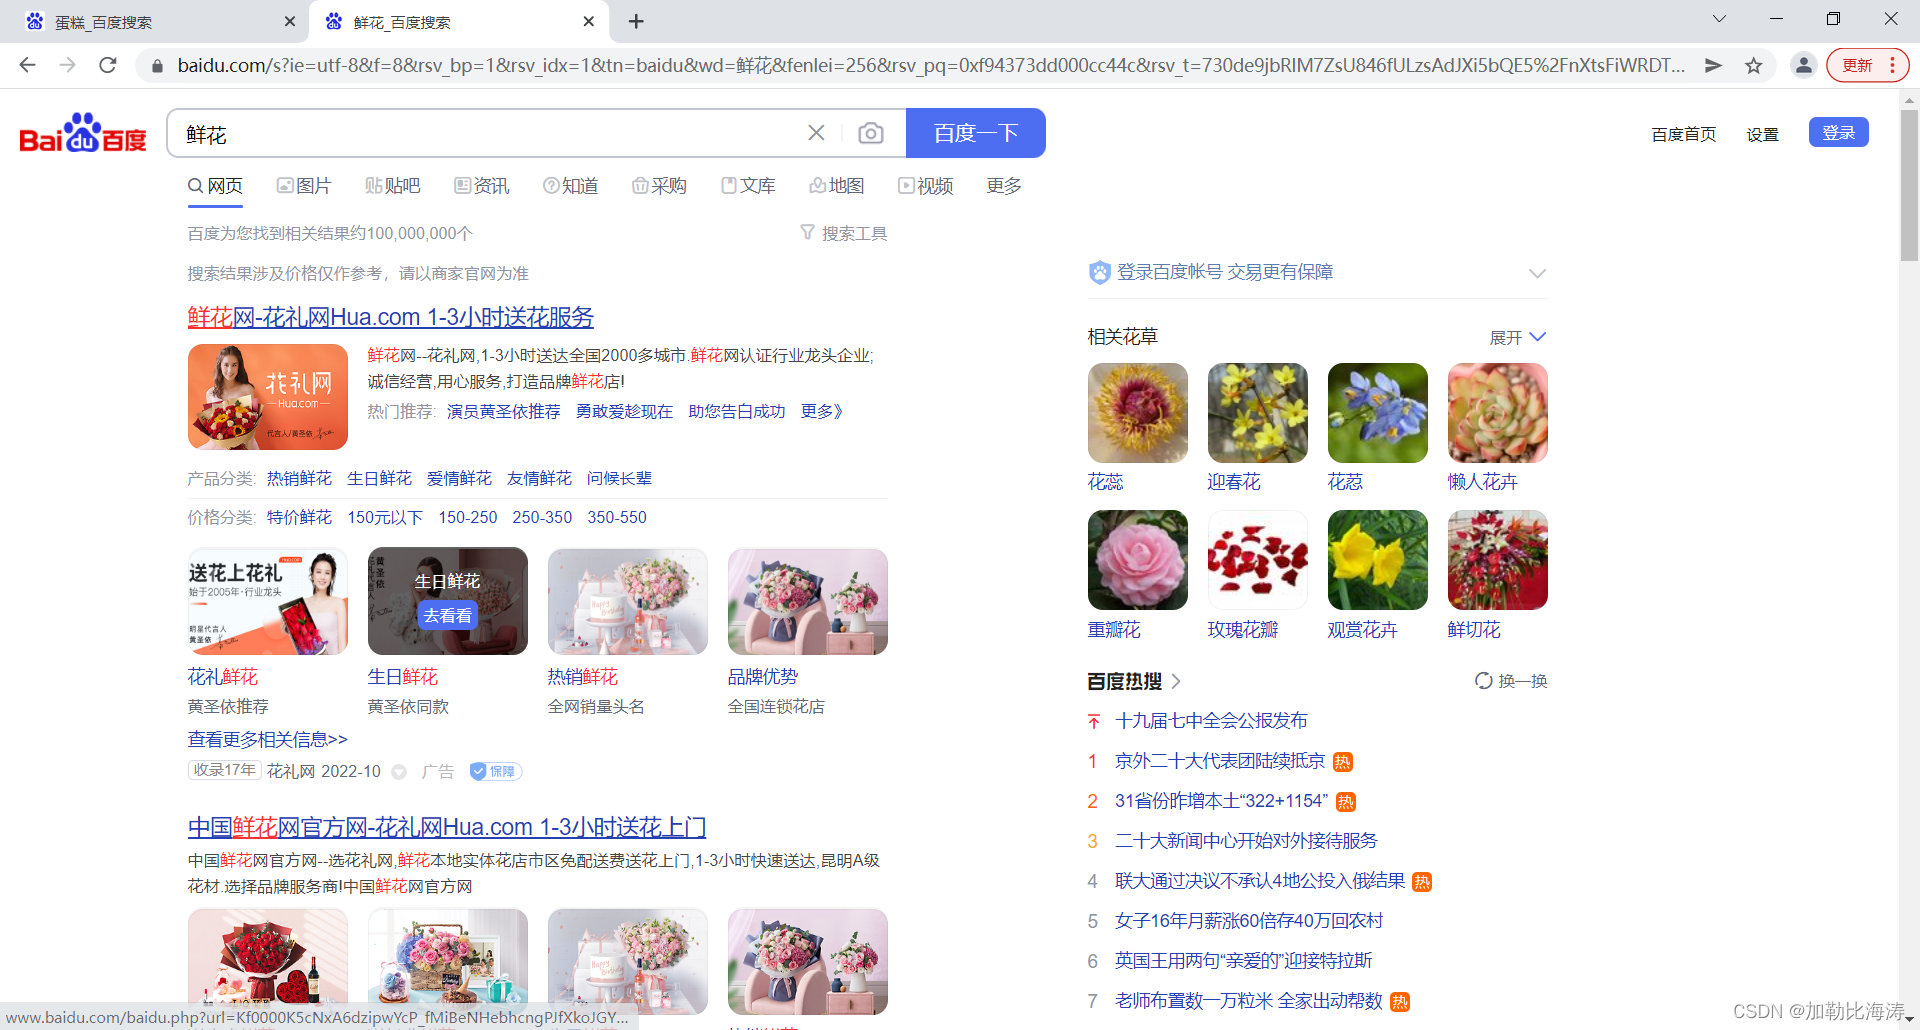Switch to the 知道 tab
This screenshot has height=1030, width=1920.
tap(570, 186)
